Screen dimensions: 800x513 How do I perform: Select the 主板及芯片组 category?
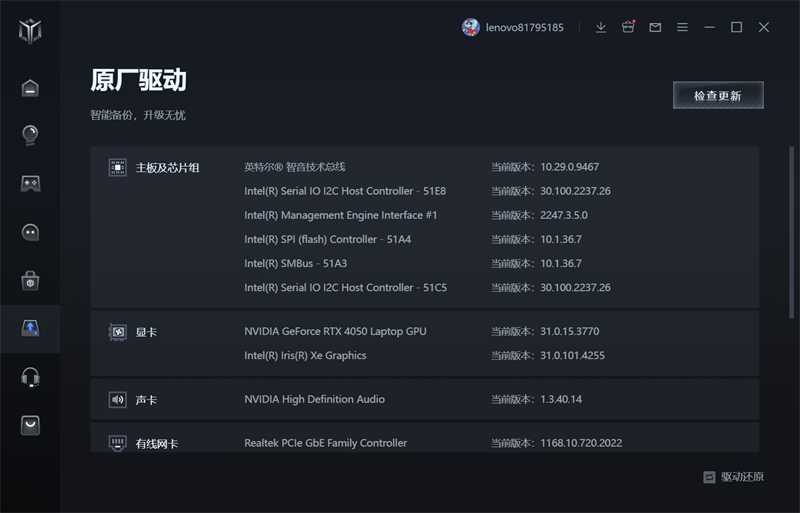click(x=167, y=168)
